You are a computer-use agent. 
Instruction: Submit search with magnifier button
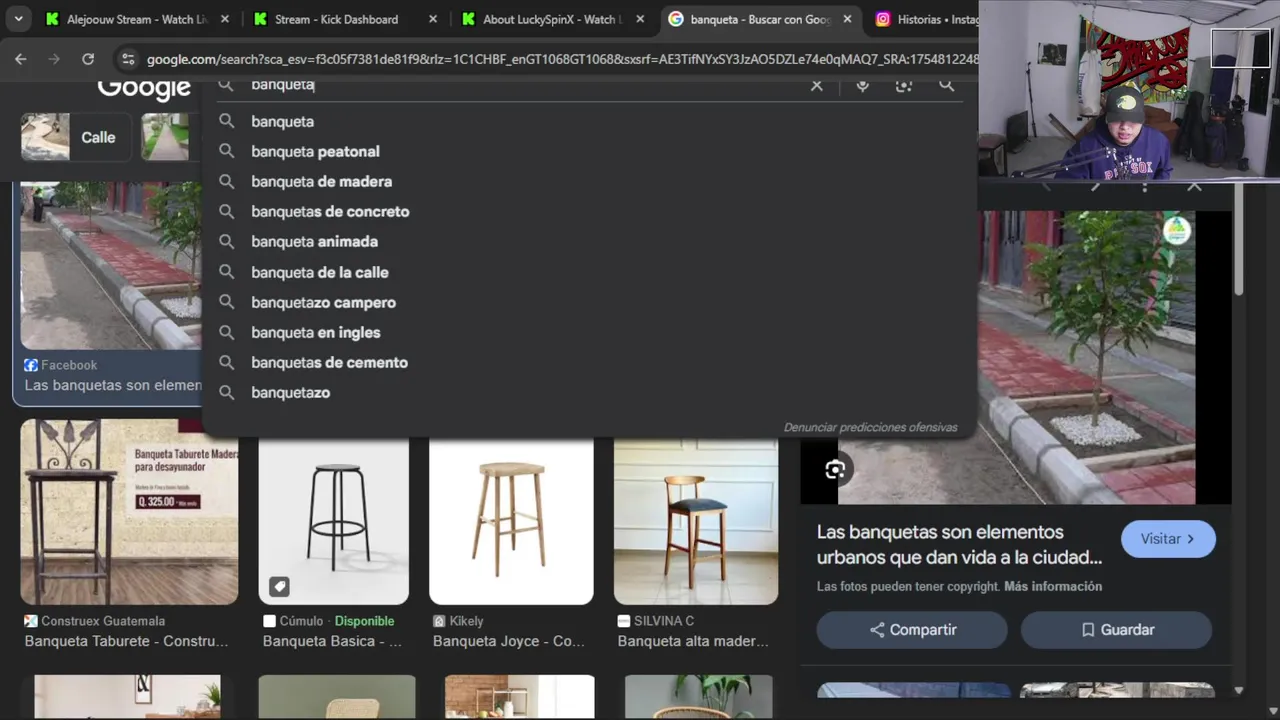pos(946,85)
